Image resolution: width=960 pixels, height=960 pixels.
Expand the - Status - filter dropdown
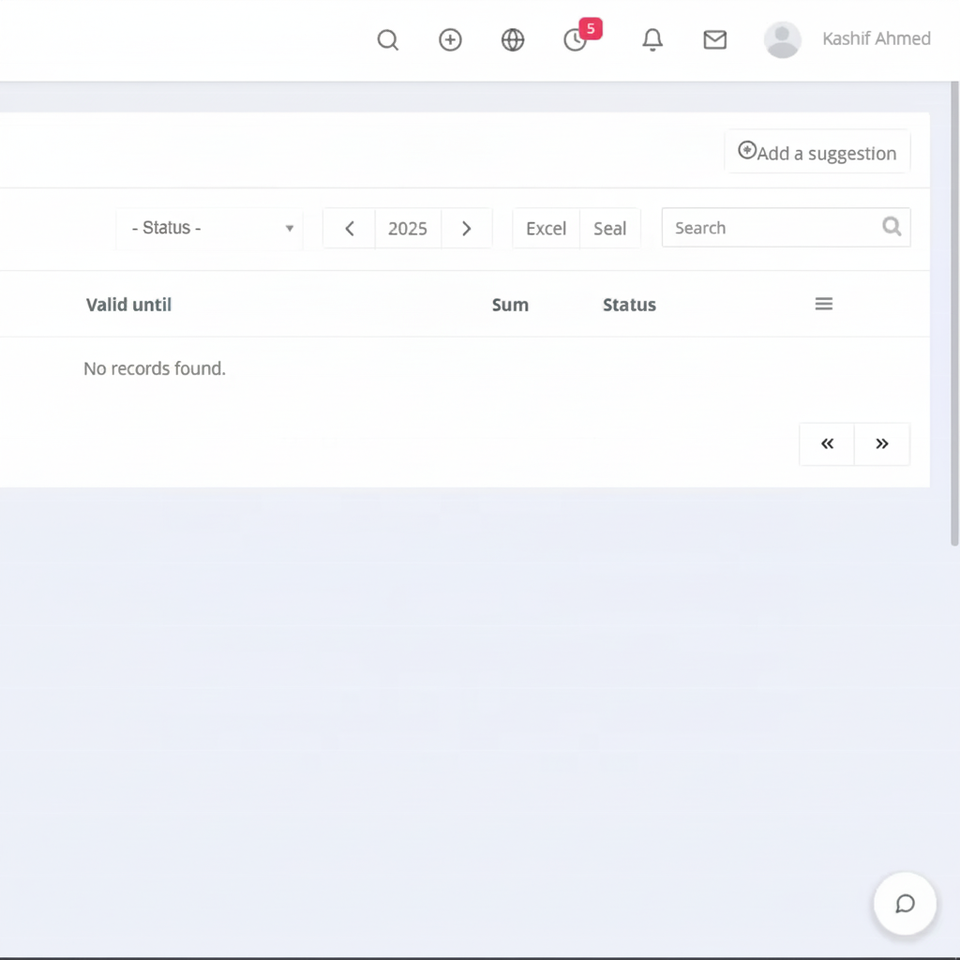point(209,228)
